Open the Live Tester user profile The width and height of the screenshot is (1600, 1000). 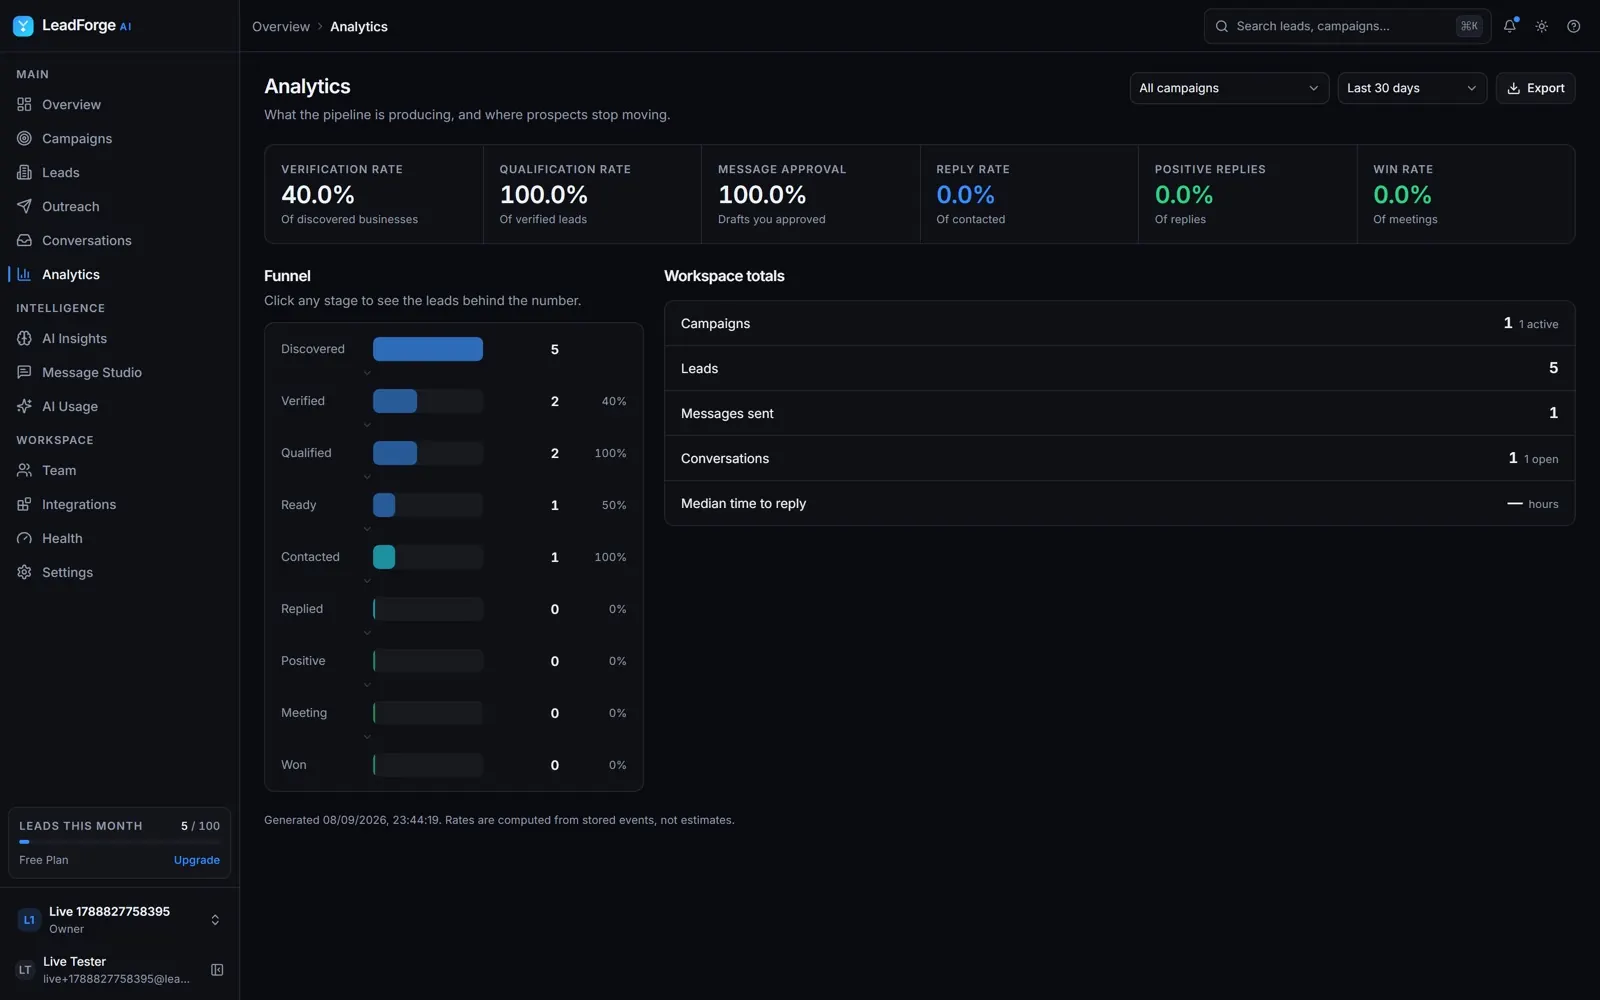[103, 970]
